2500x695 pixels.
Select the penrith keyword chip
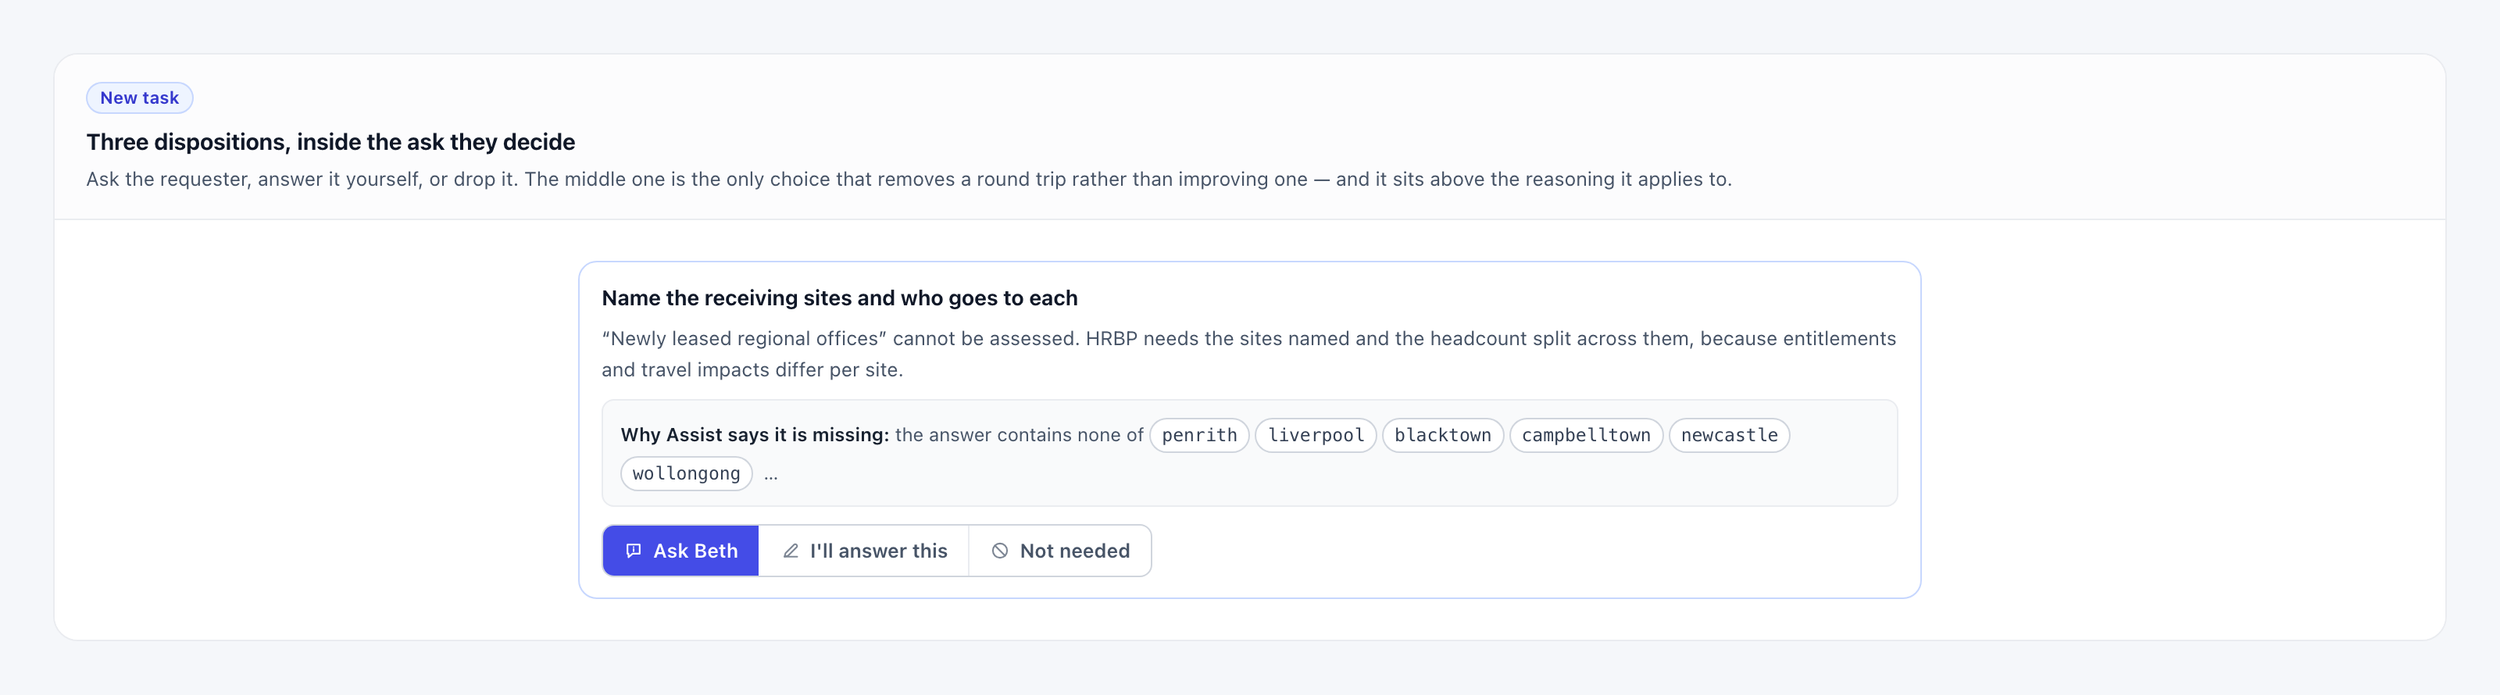(x=1199, y=435)
